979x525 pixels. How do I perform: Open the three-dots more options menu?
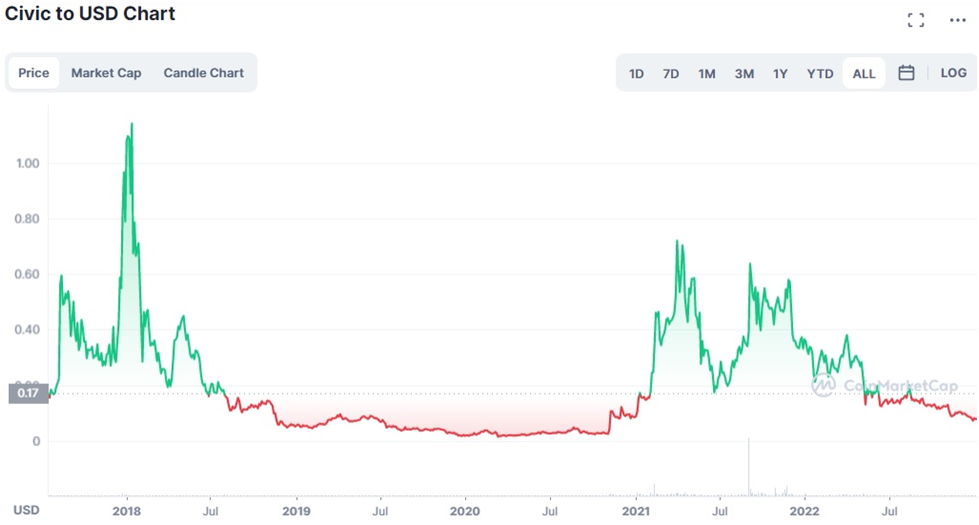(x=957, y=21)
